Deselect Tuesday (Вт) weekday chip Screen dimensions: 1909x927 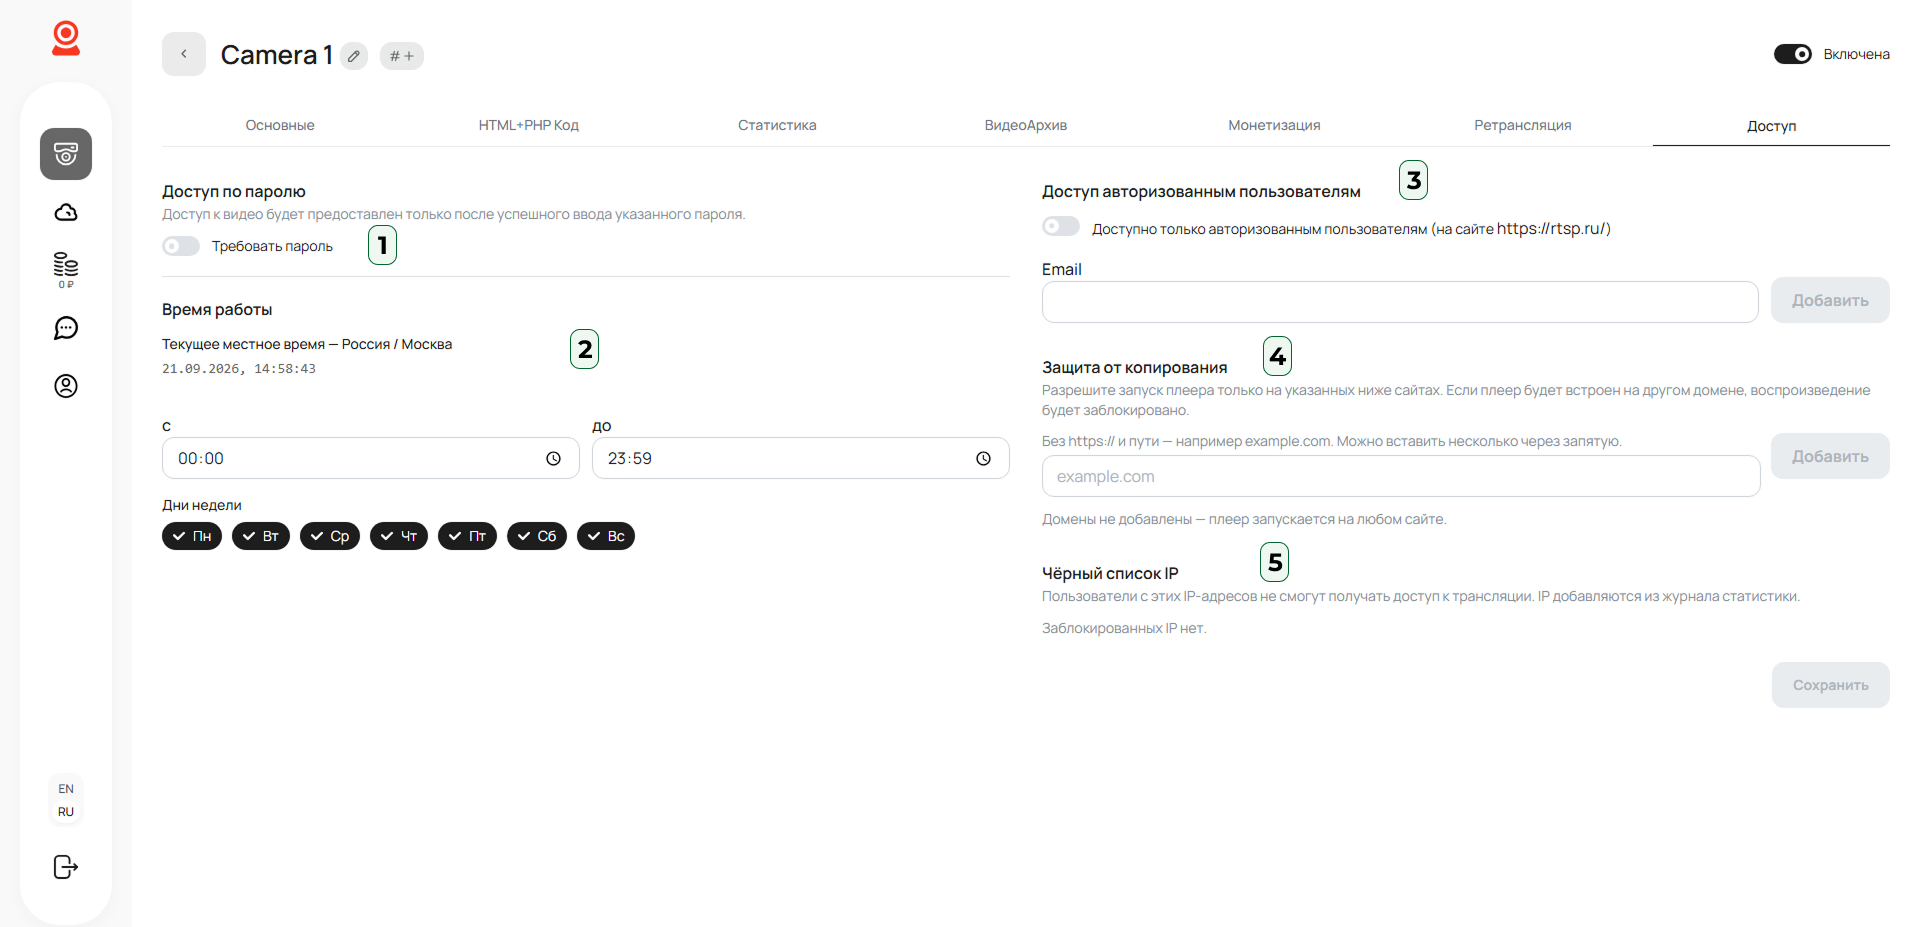pos(261,536)
